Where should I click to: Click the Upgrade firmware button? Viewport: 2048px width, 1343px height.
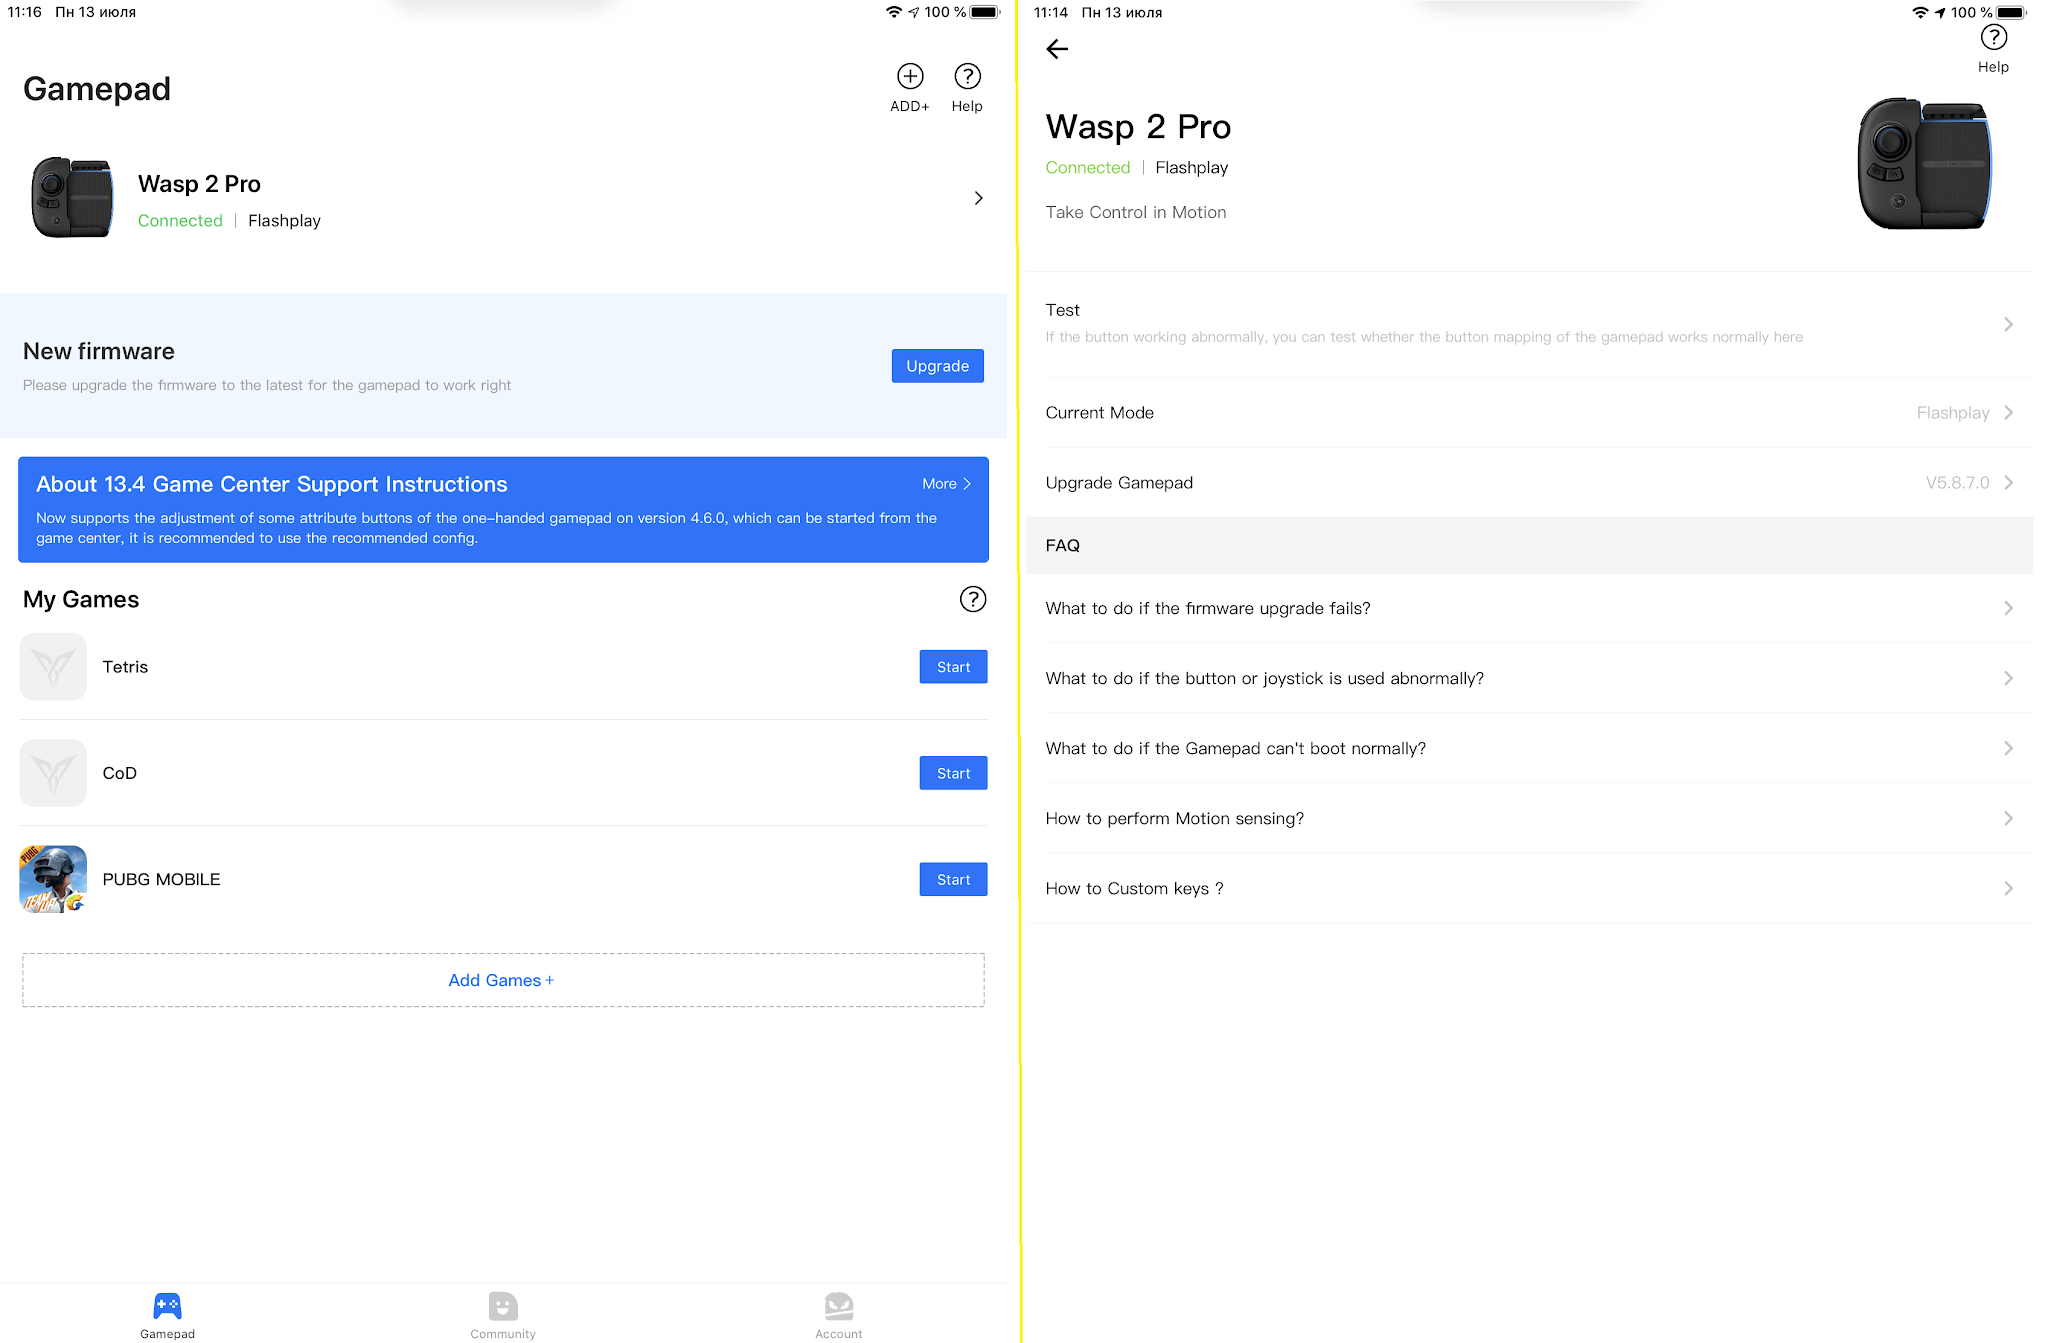coord(937,366)
